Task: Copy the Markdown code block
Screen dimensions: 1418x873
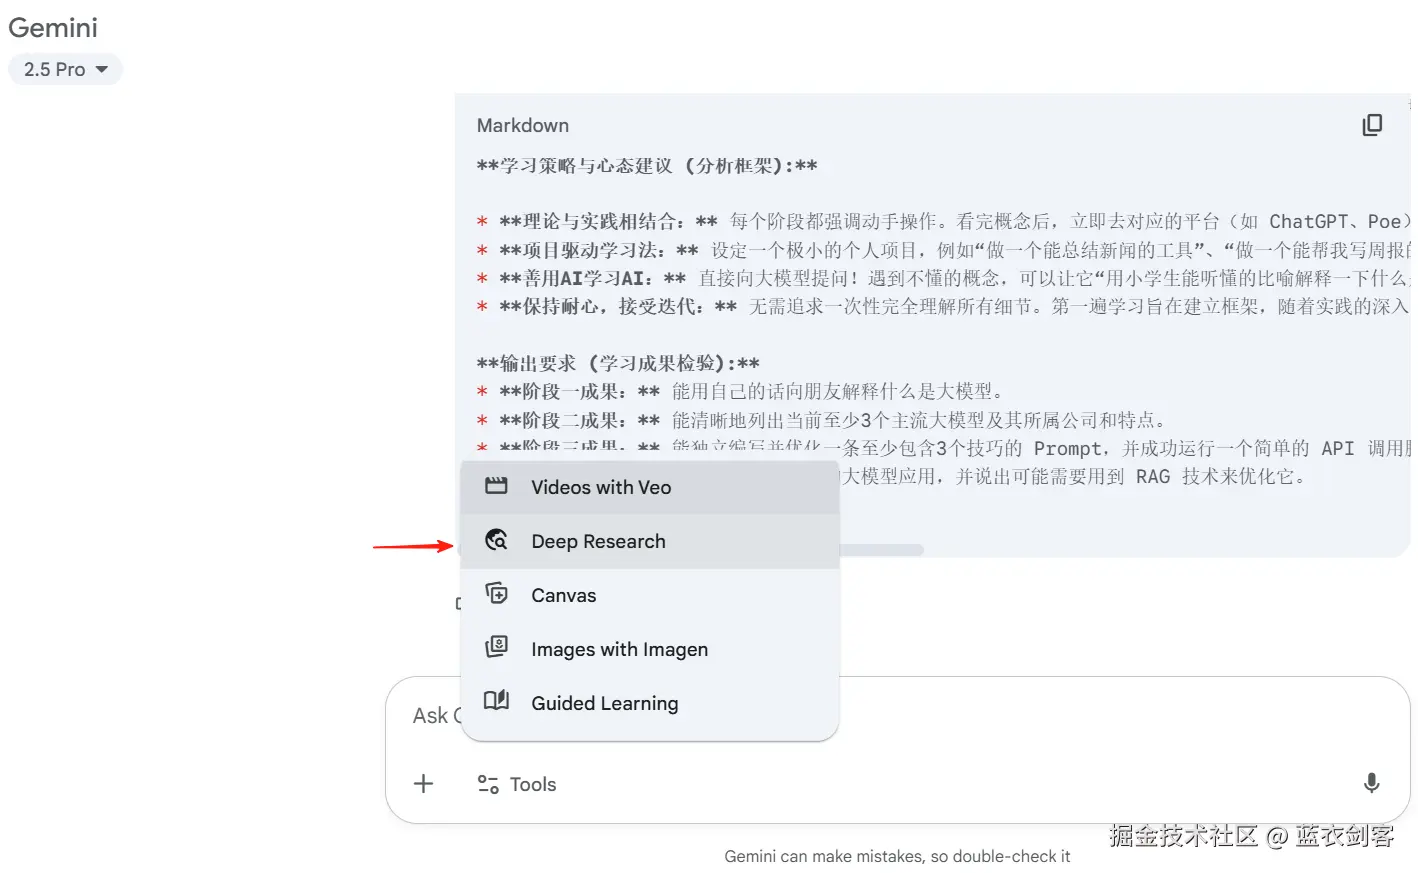Action: (x=1372, y=125)
